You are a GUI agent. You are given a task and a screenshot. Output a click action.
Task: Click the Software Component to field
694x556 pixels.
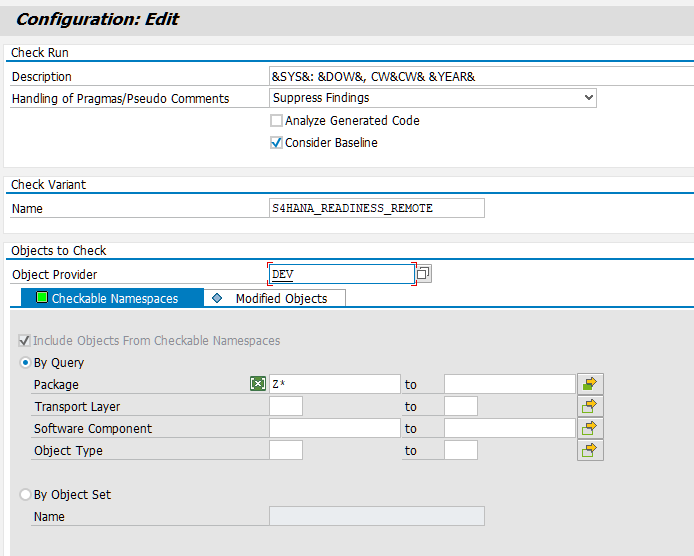pyautogui.click(x=510, y=428)
